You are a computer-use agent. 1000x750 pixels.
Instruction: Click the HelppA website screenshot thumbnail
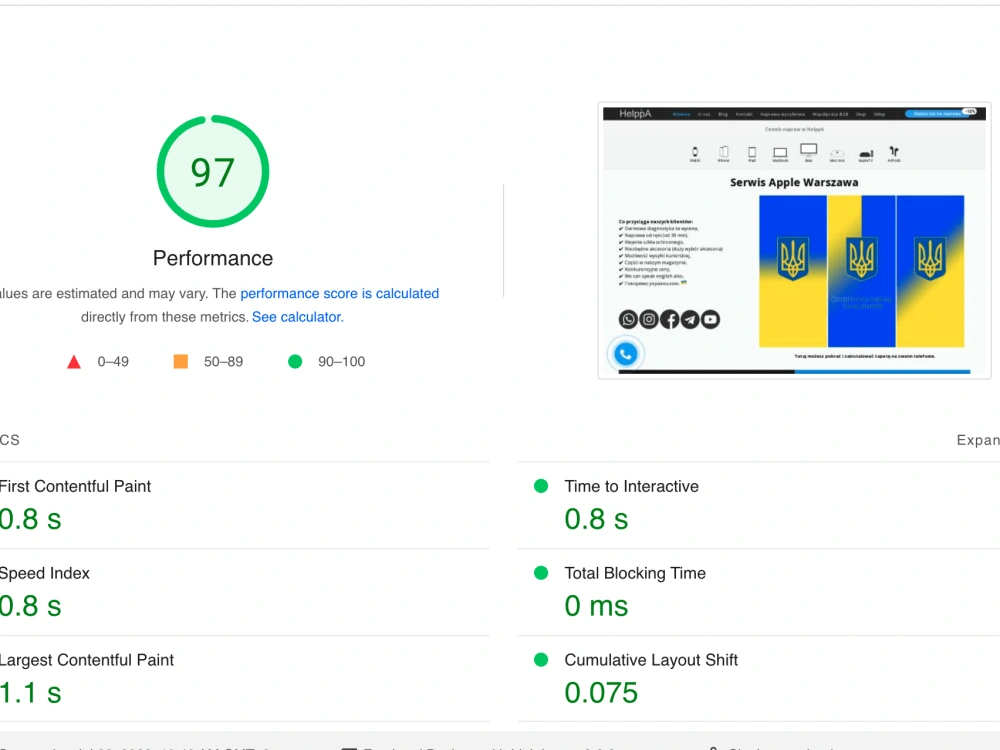pos(794,240)
